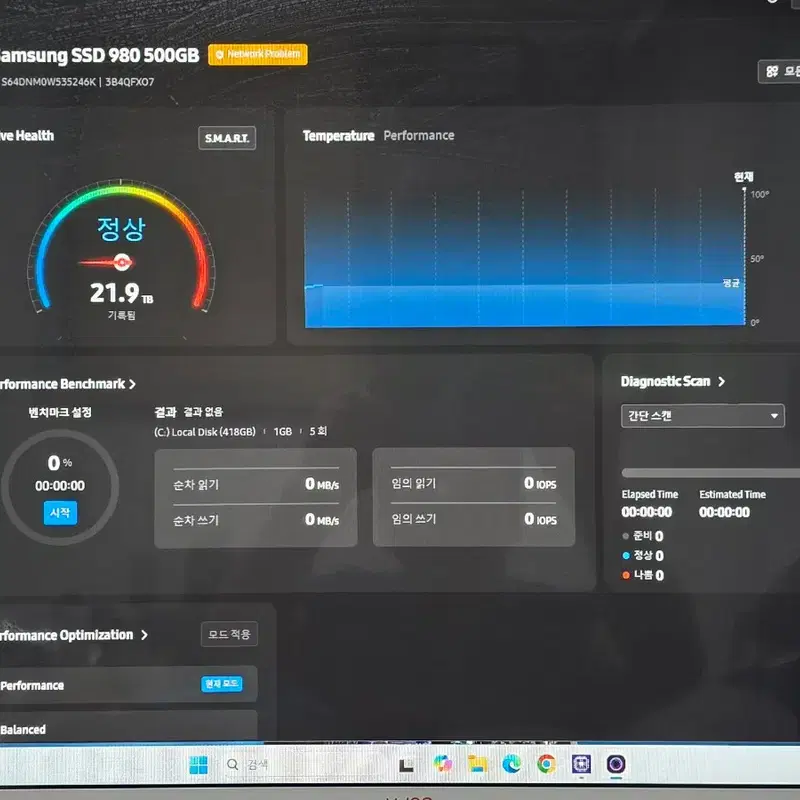Click the 임의 쓰기 0 IOPS row

point(473,519)
